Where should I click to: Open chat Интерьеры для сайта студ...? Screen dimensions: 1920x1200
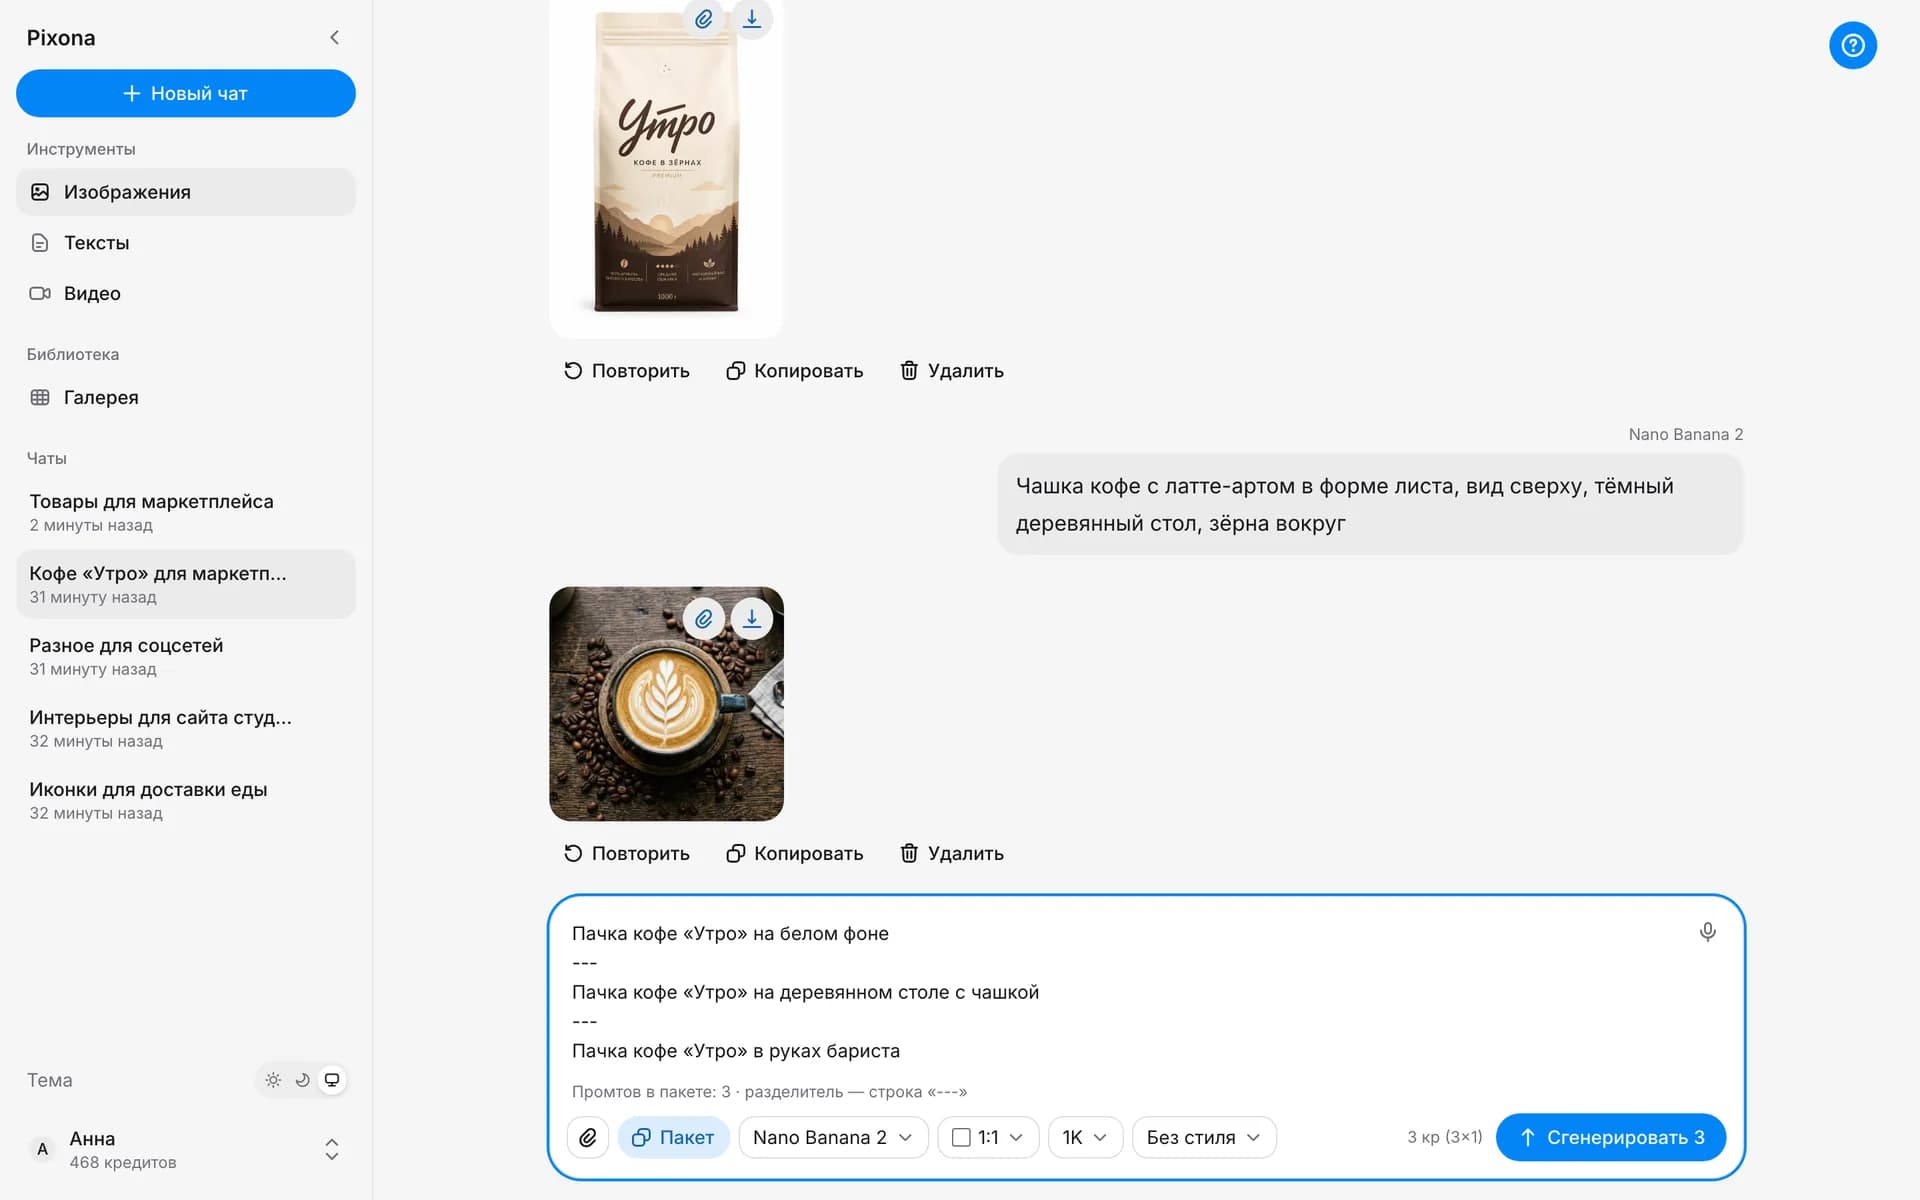[x=186, y=728]
